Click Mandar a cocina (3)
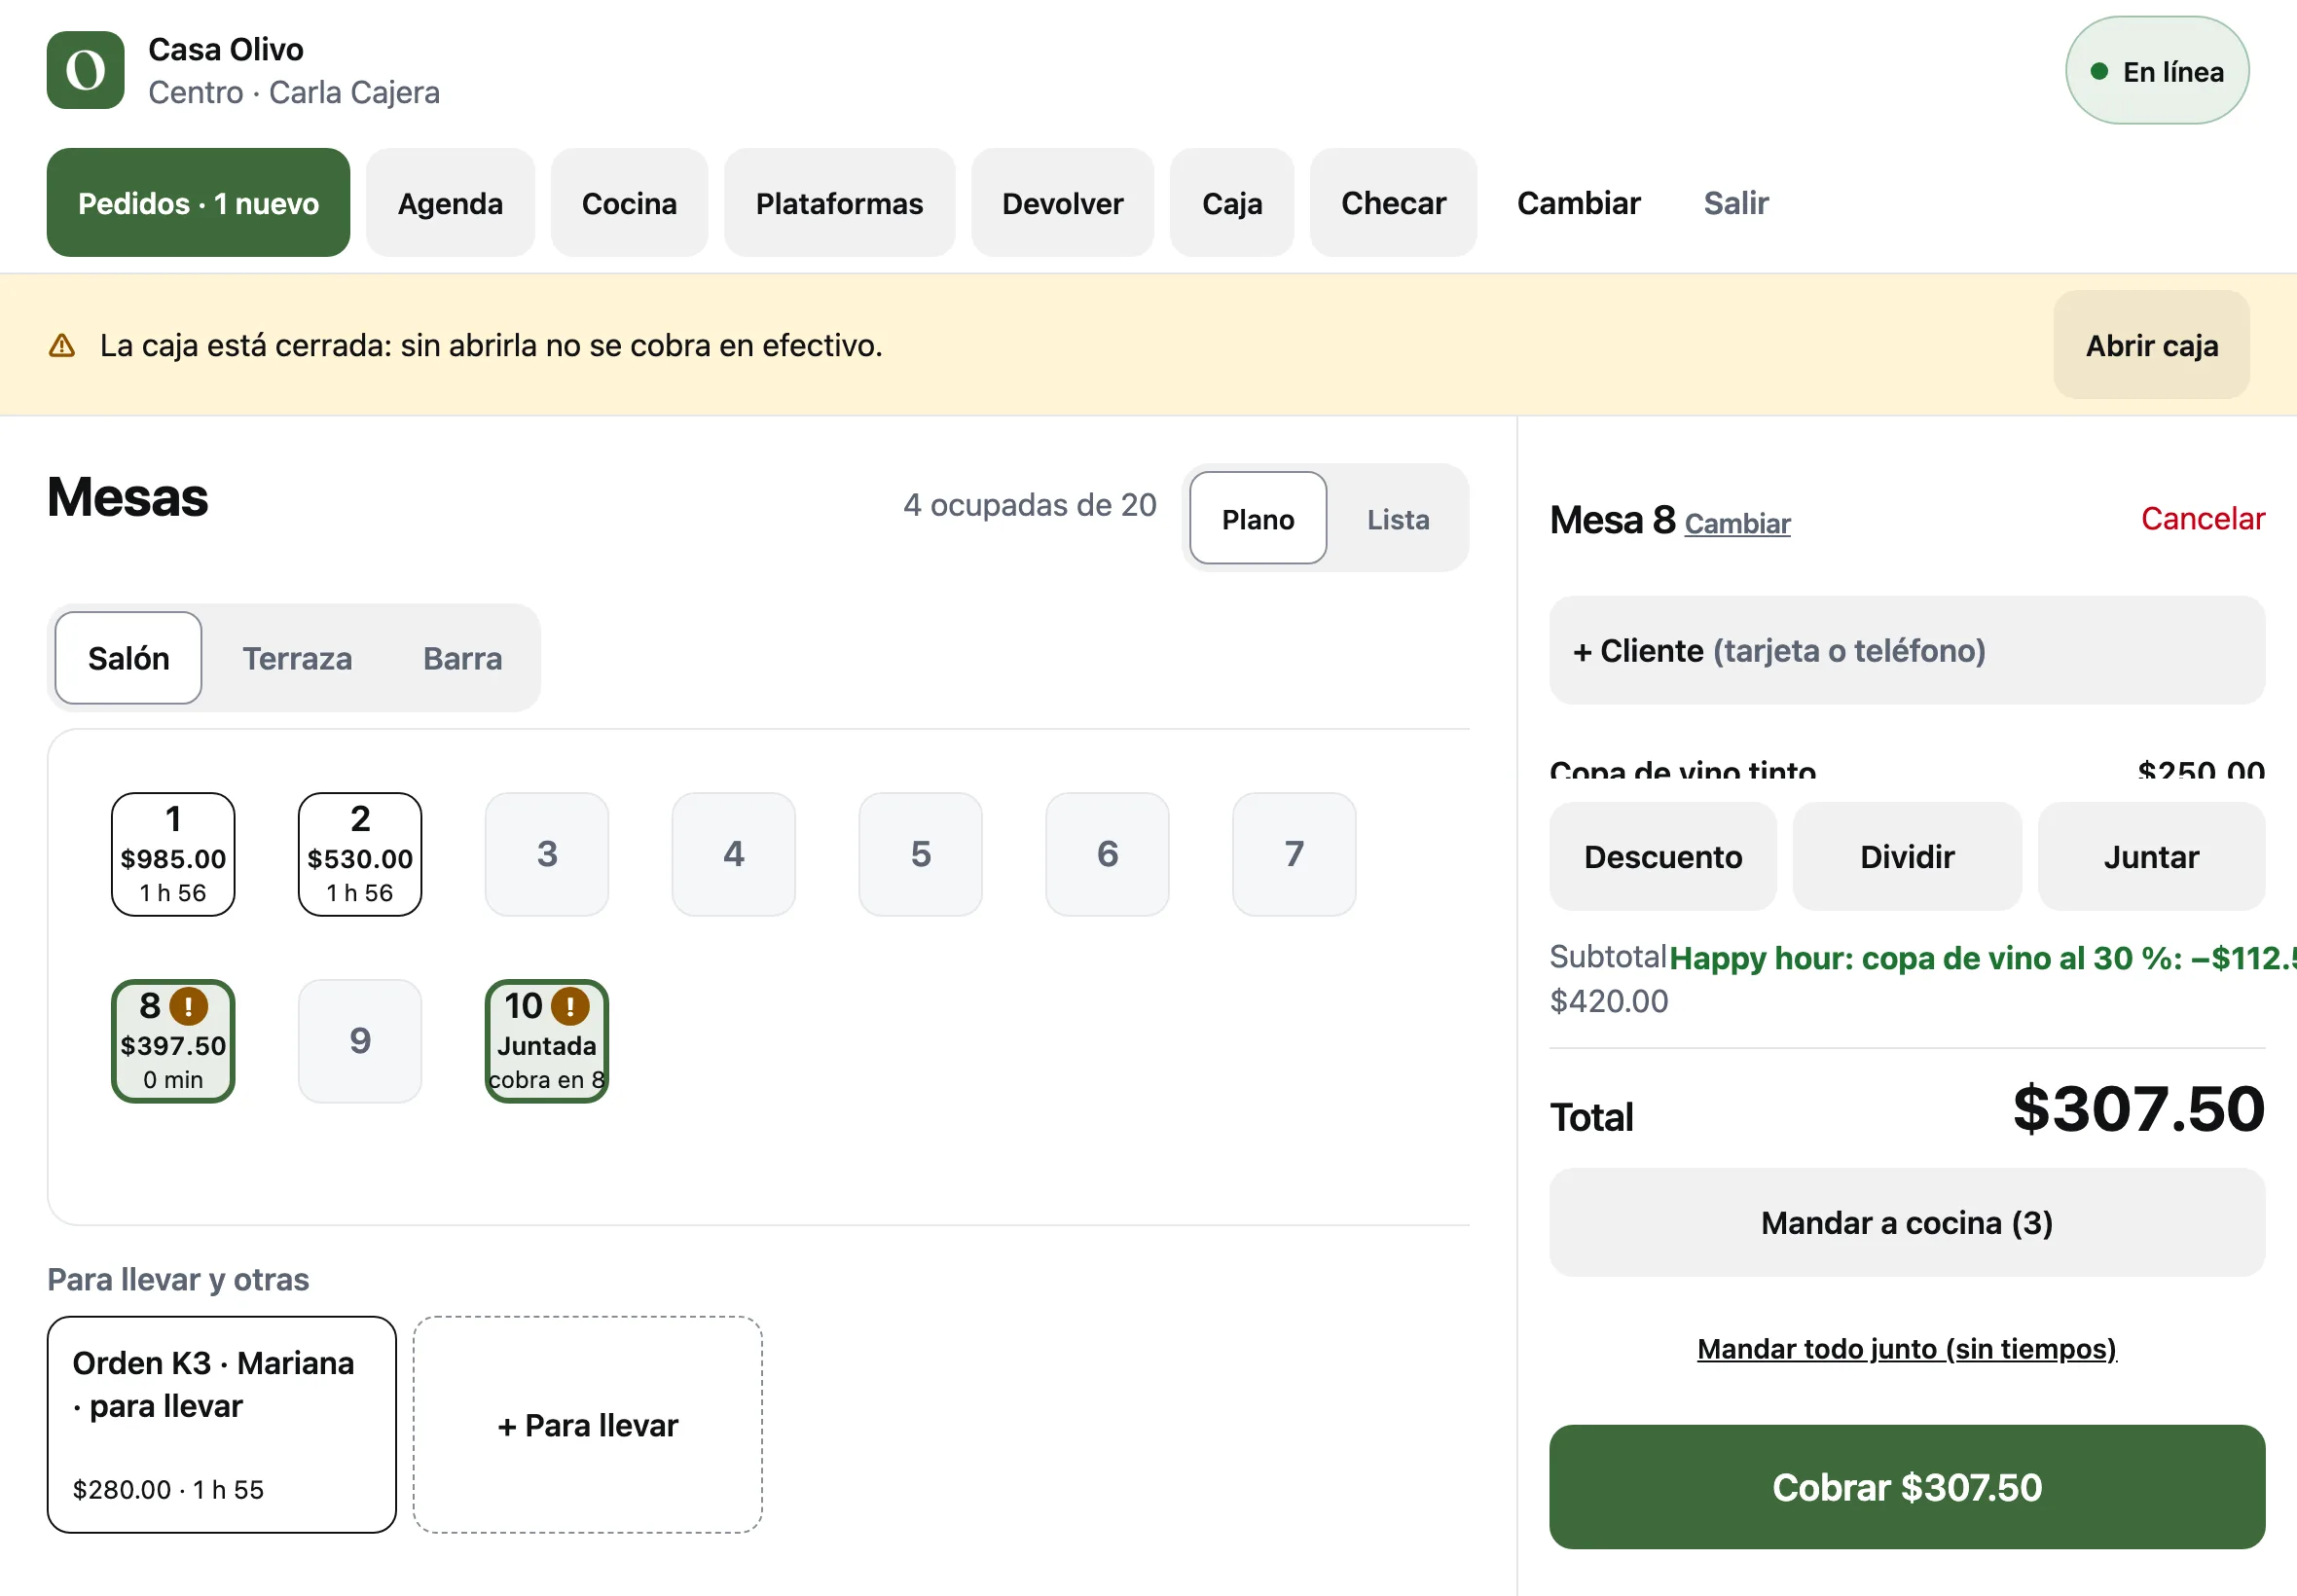 click(1907, 1222)
